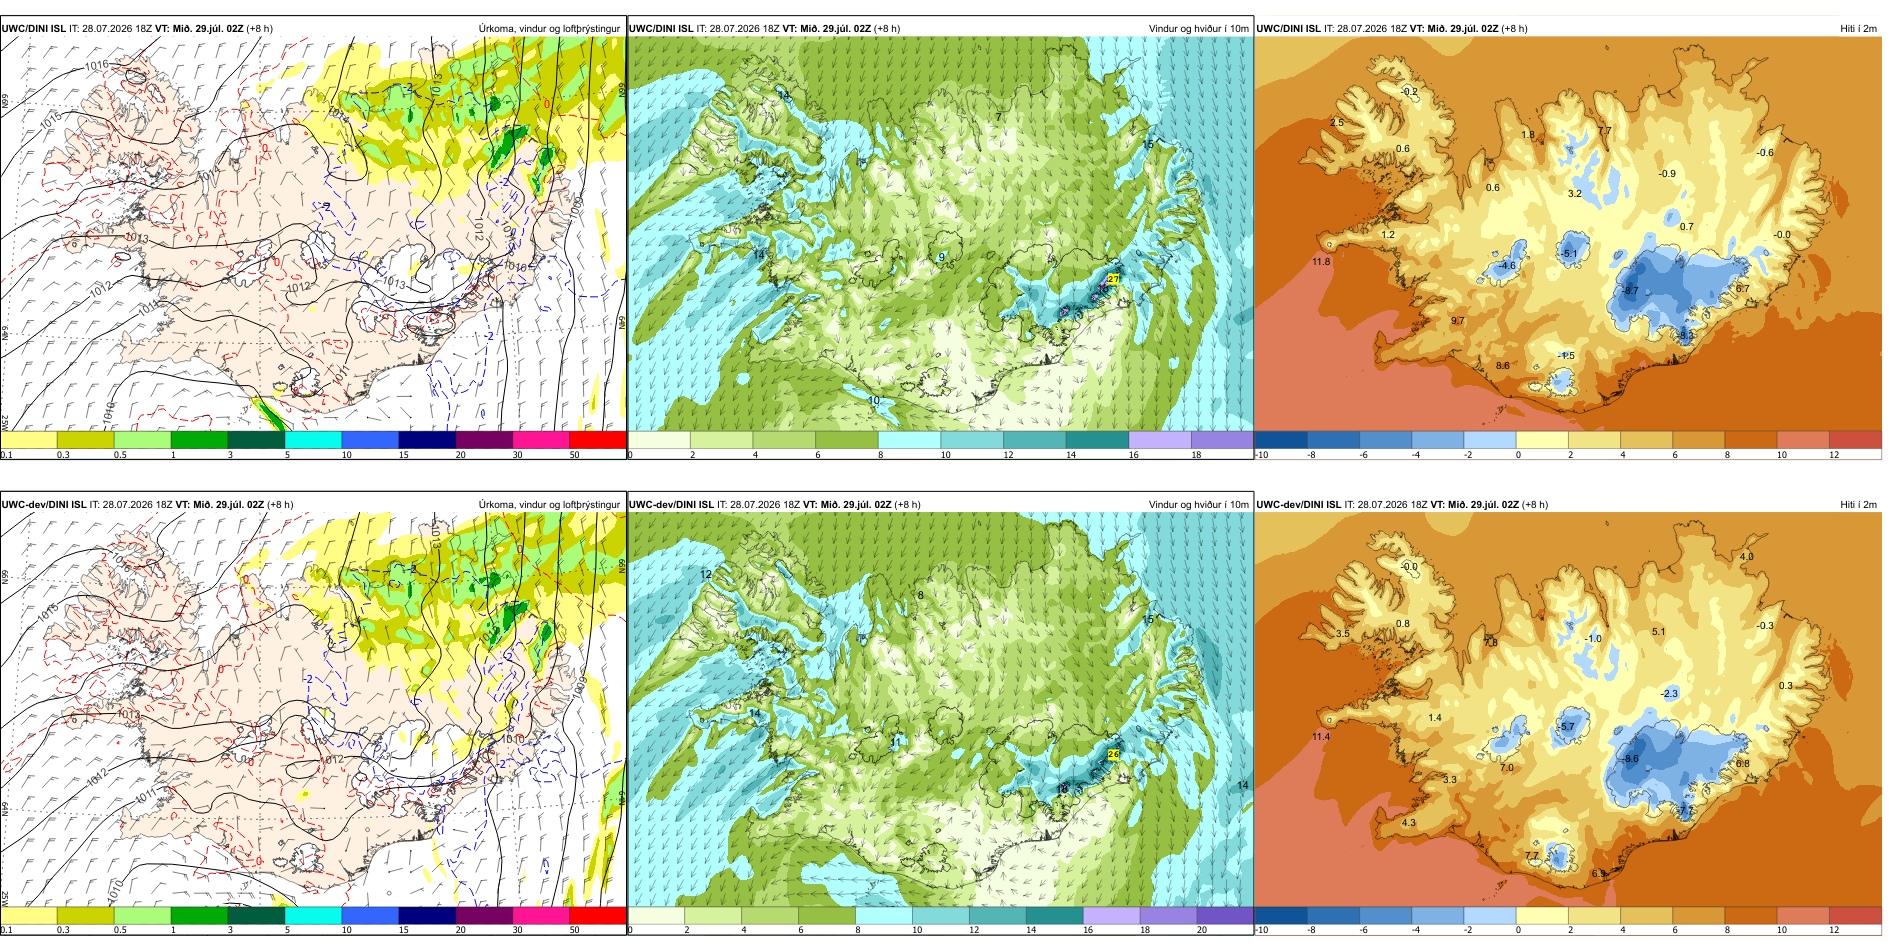Pick the palest 0–2 swatch in UWC wind legend
This screenshot has width=1900, height=950.
click(x=659, y=439)
